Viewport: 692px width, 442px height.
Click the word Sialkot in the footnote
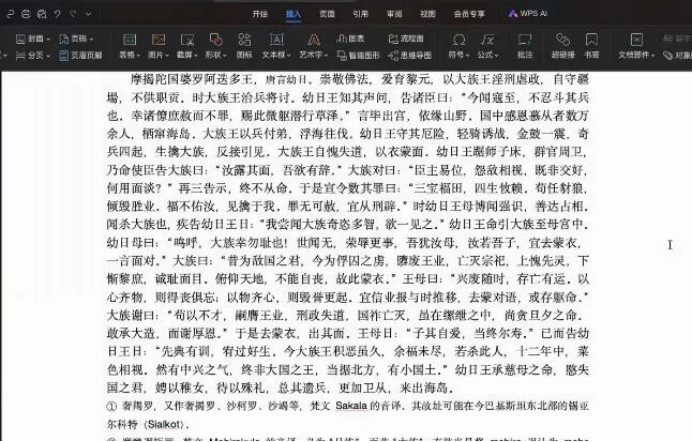click(146, 423)
